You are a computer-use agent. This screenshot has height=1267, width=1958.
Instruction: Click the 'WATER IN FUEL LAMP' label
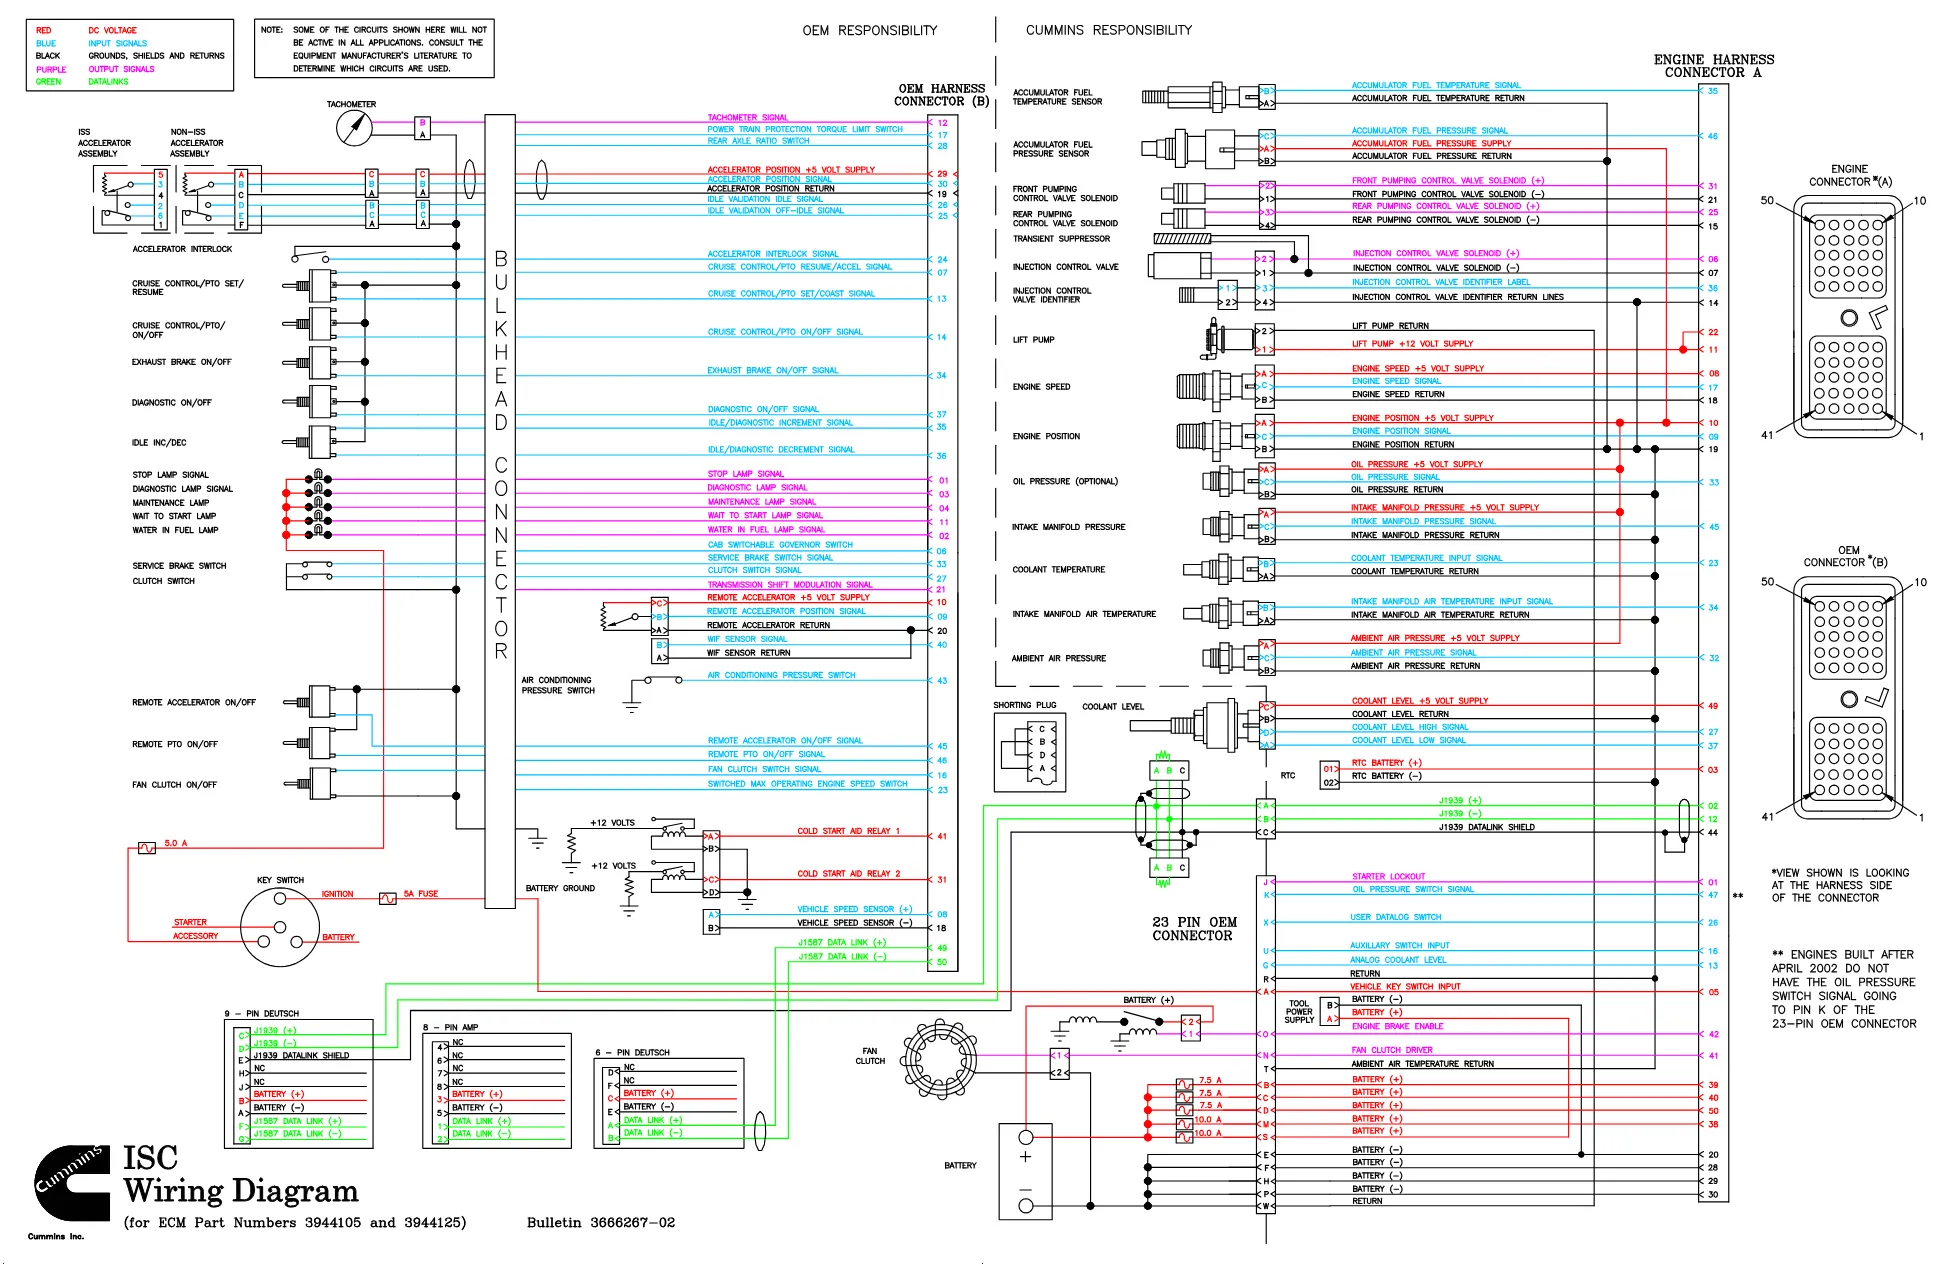coord(175,531)
